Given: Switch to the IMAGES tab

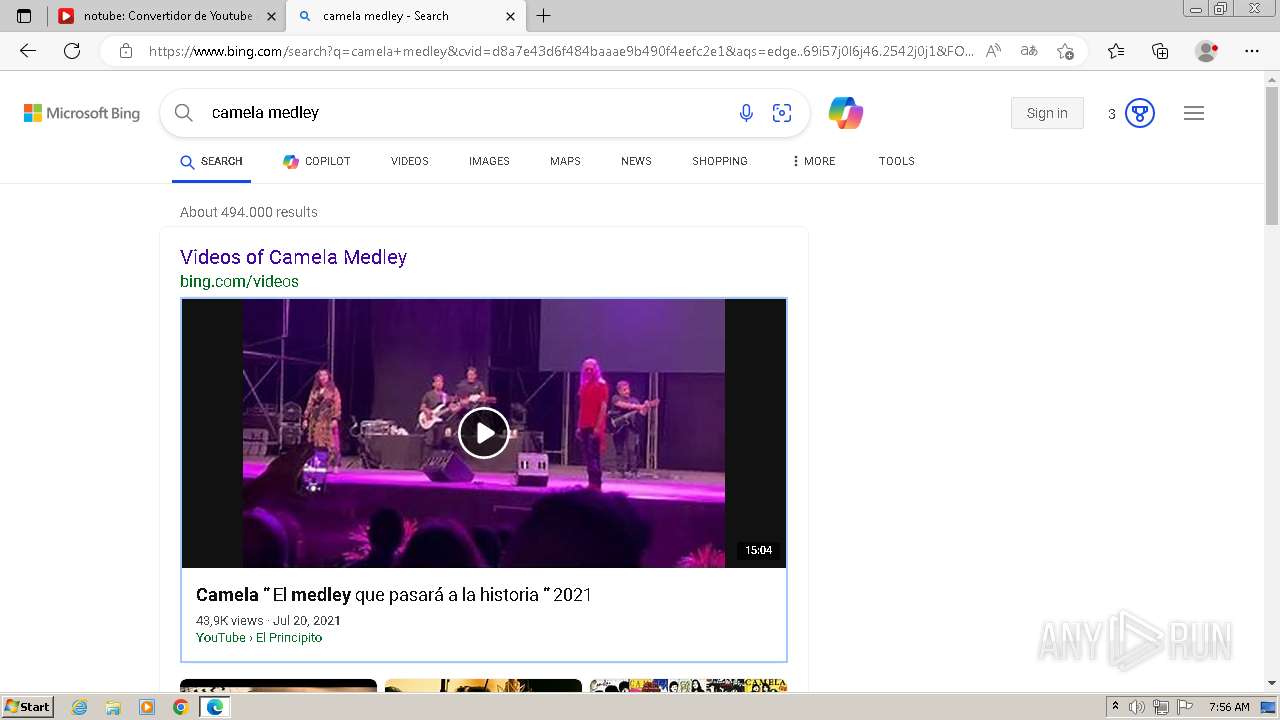Looking at the screenshot, I should (x=489, y=161).
